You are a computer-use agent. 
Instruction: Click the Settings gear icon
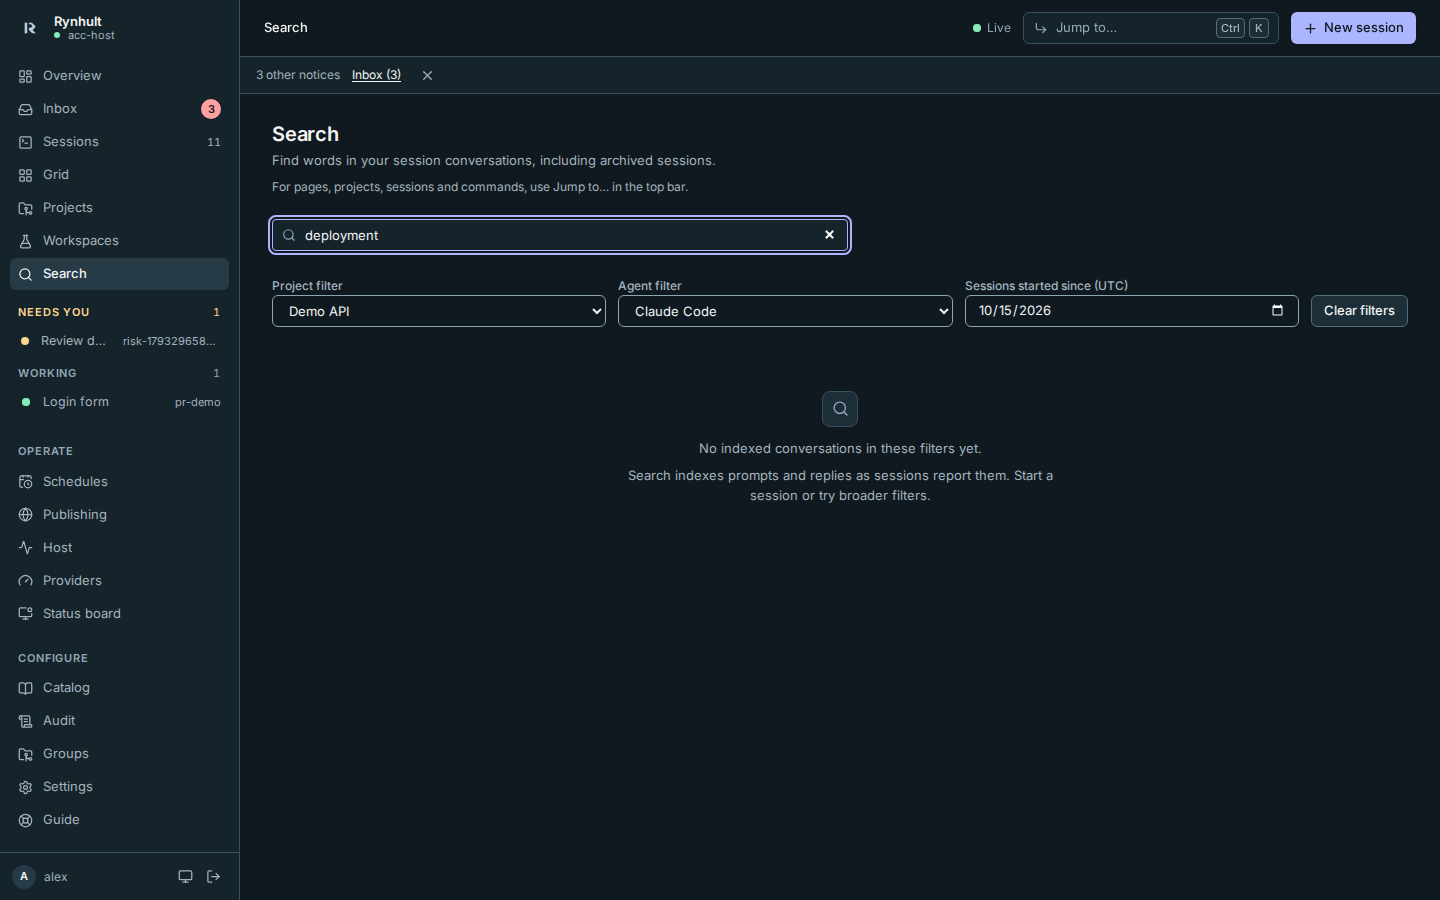[26, 787]
